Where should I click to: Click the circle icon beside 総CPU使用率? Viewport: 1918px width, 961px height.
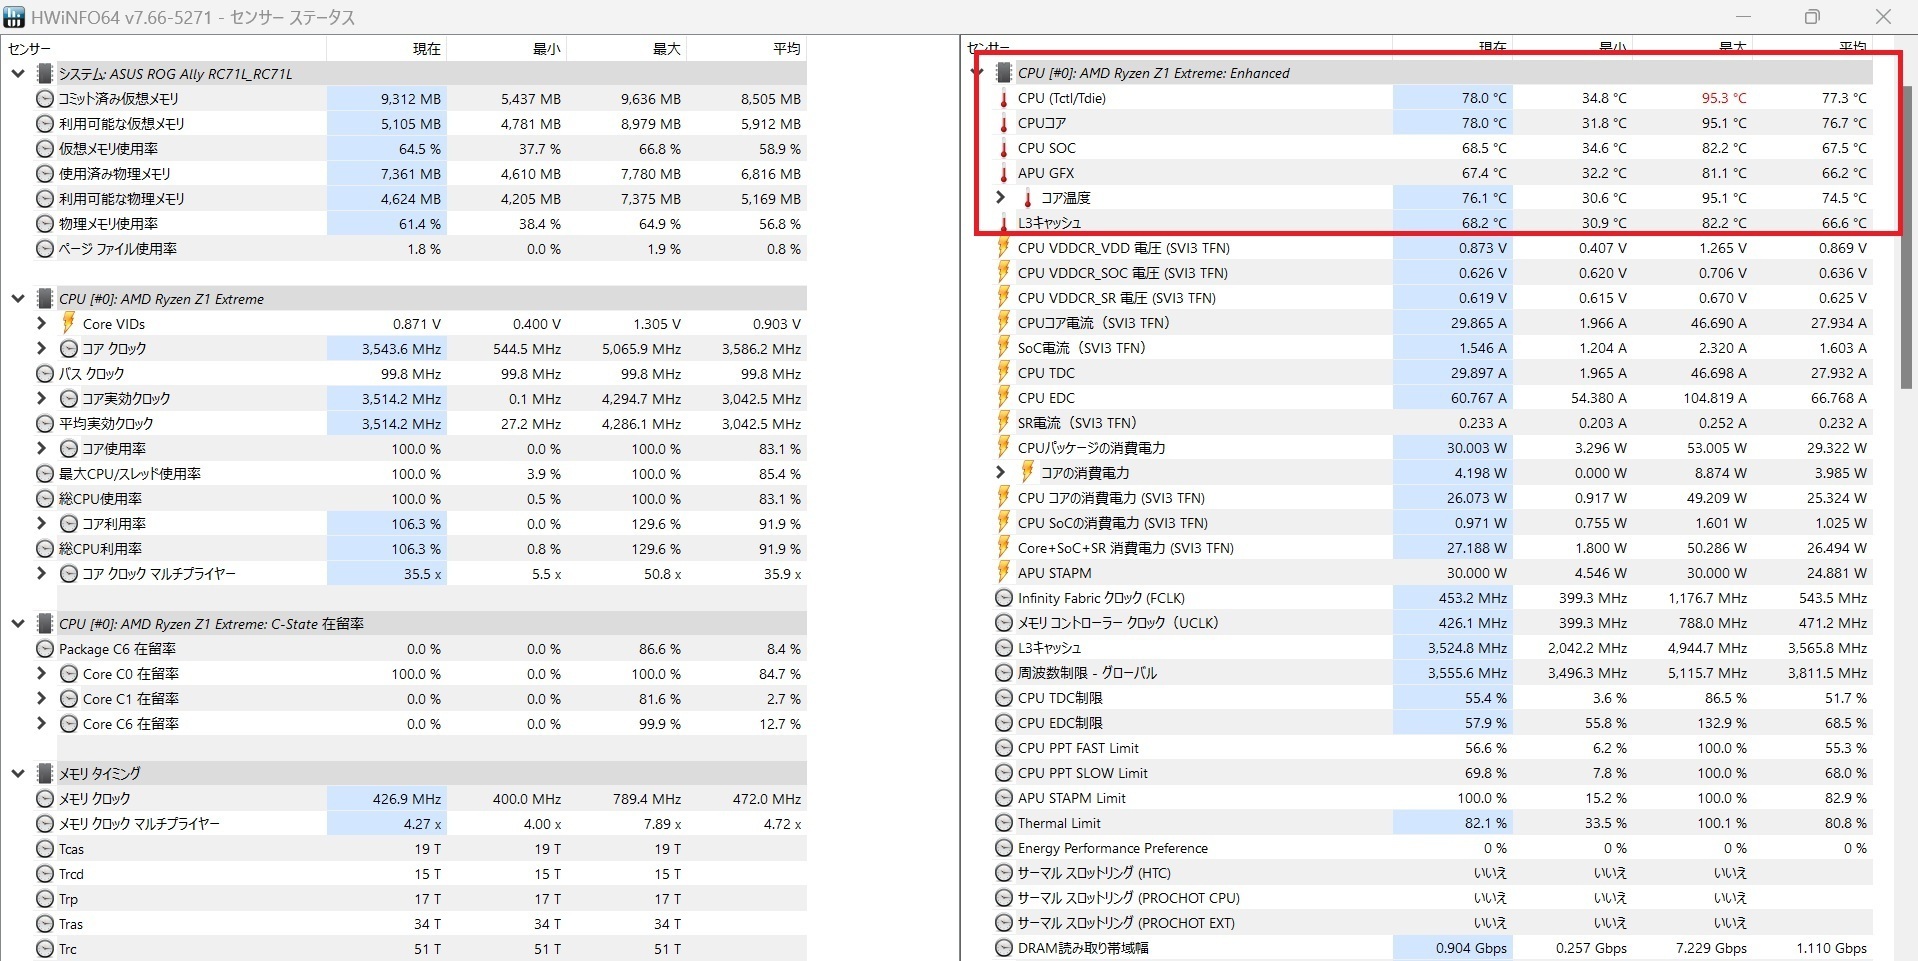pos(44,499)
